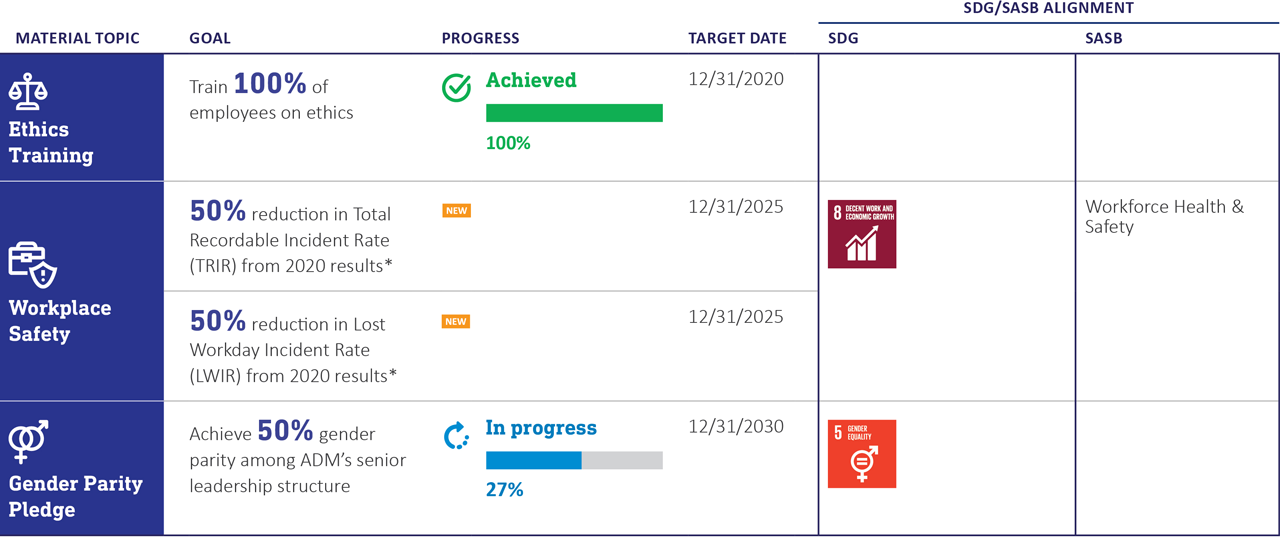Click the PROGRESS column header

[480, 39]
